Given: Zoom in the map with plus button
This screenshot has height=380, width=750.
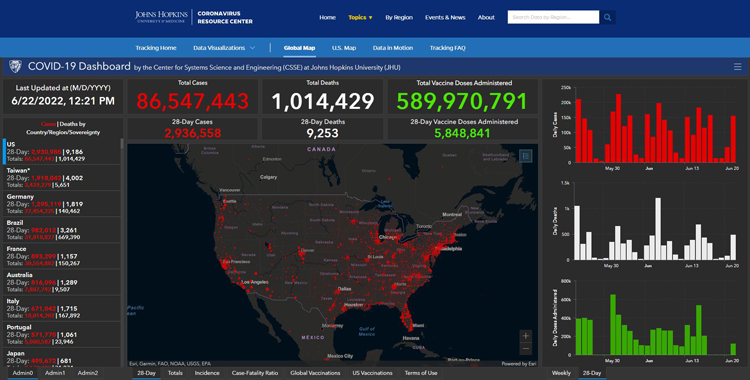Looking at the screenshot, I should click(526, 335).
